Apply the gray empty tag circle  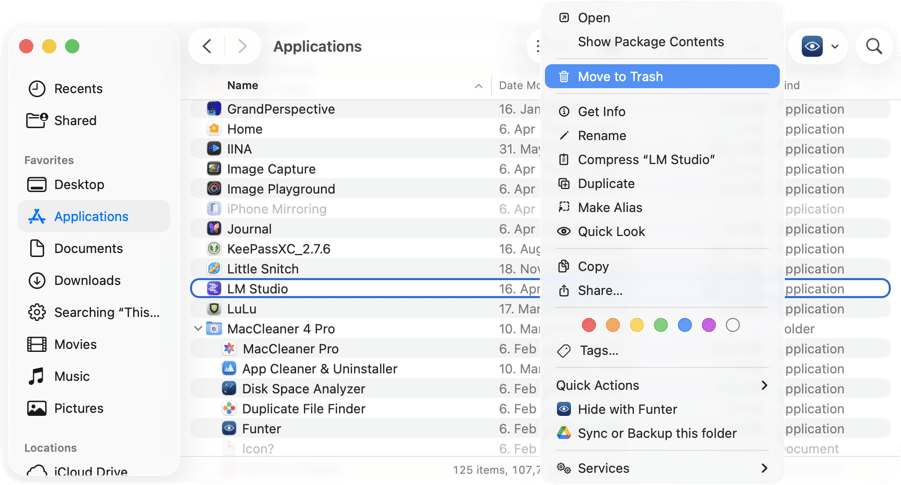[733, 325]
